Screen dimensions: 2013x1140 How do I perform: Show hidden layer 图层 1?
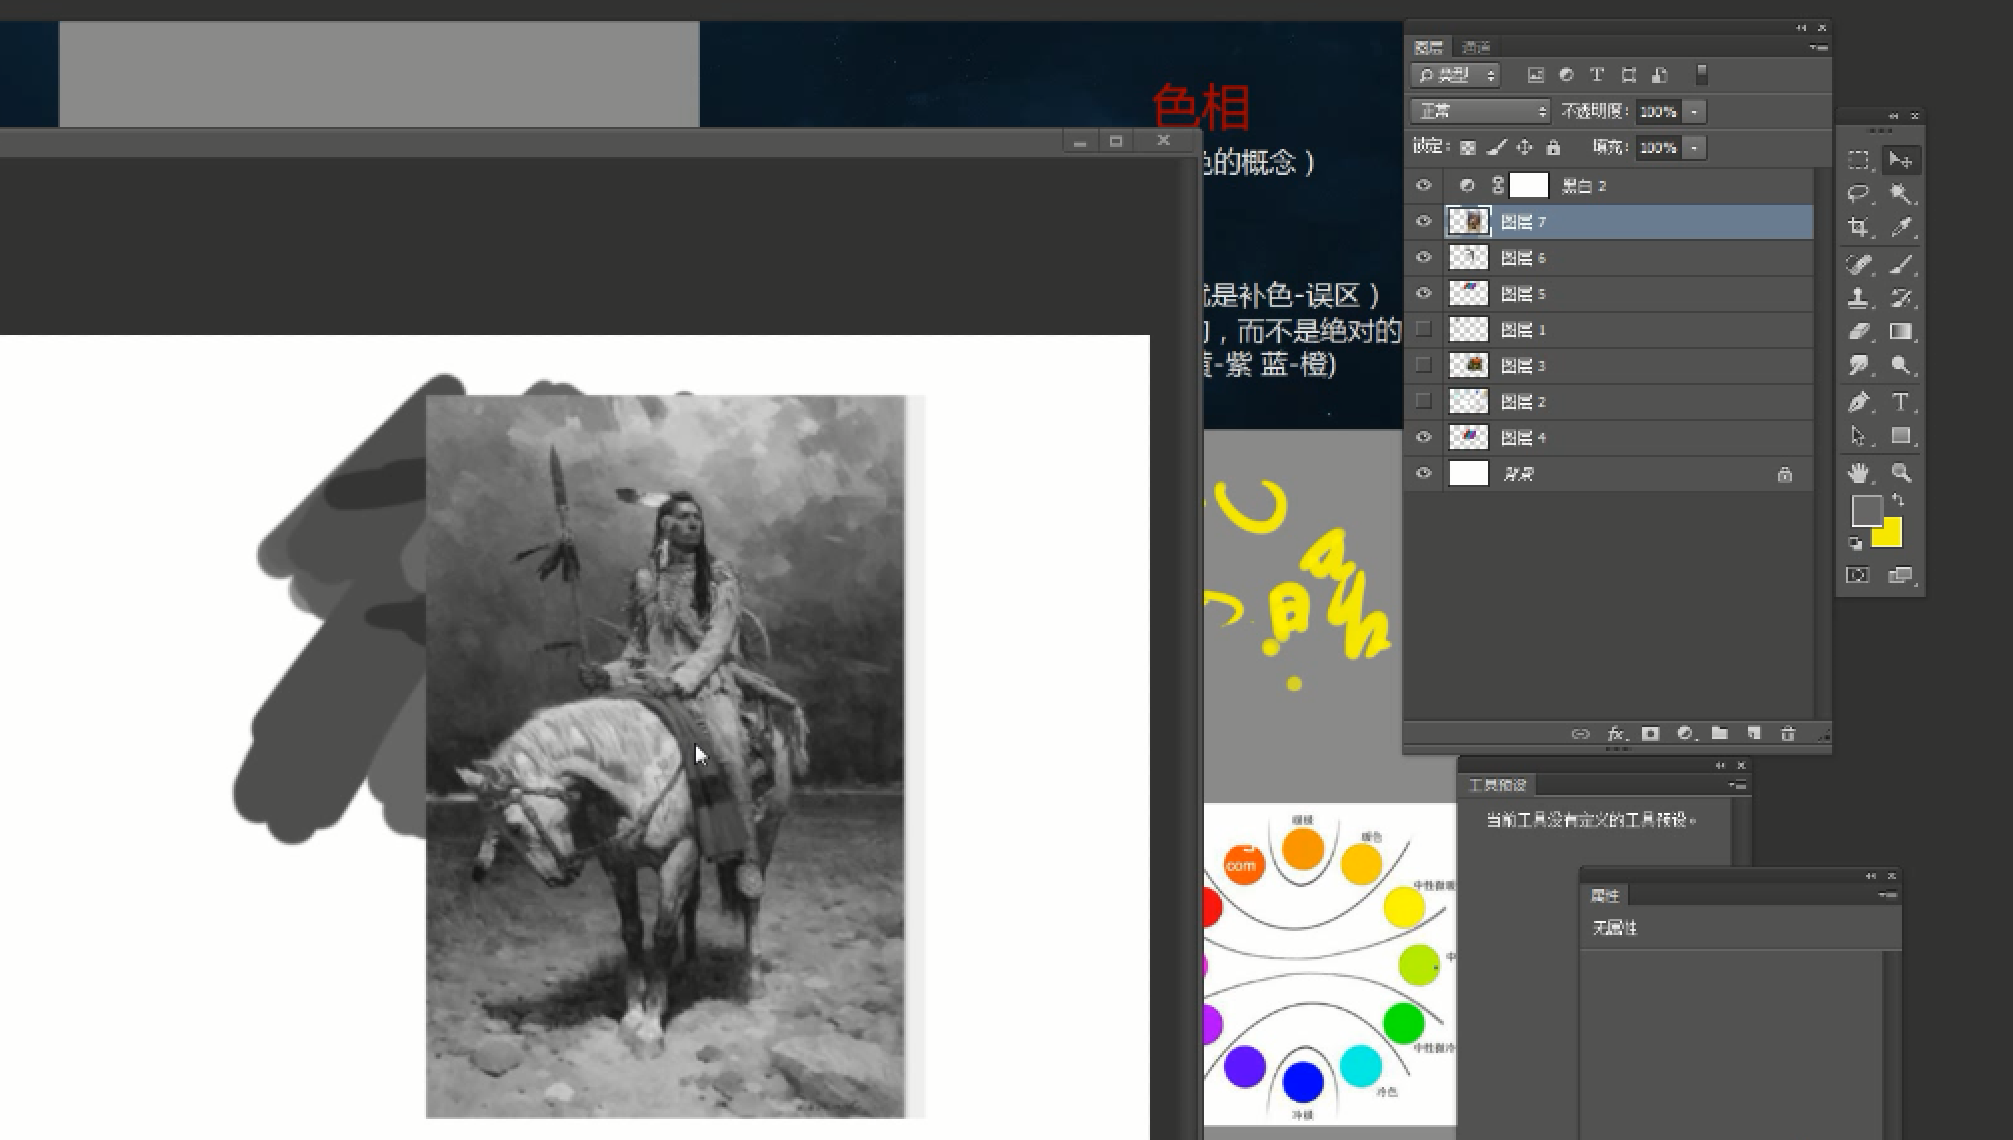click(x=1424, y=330)
